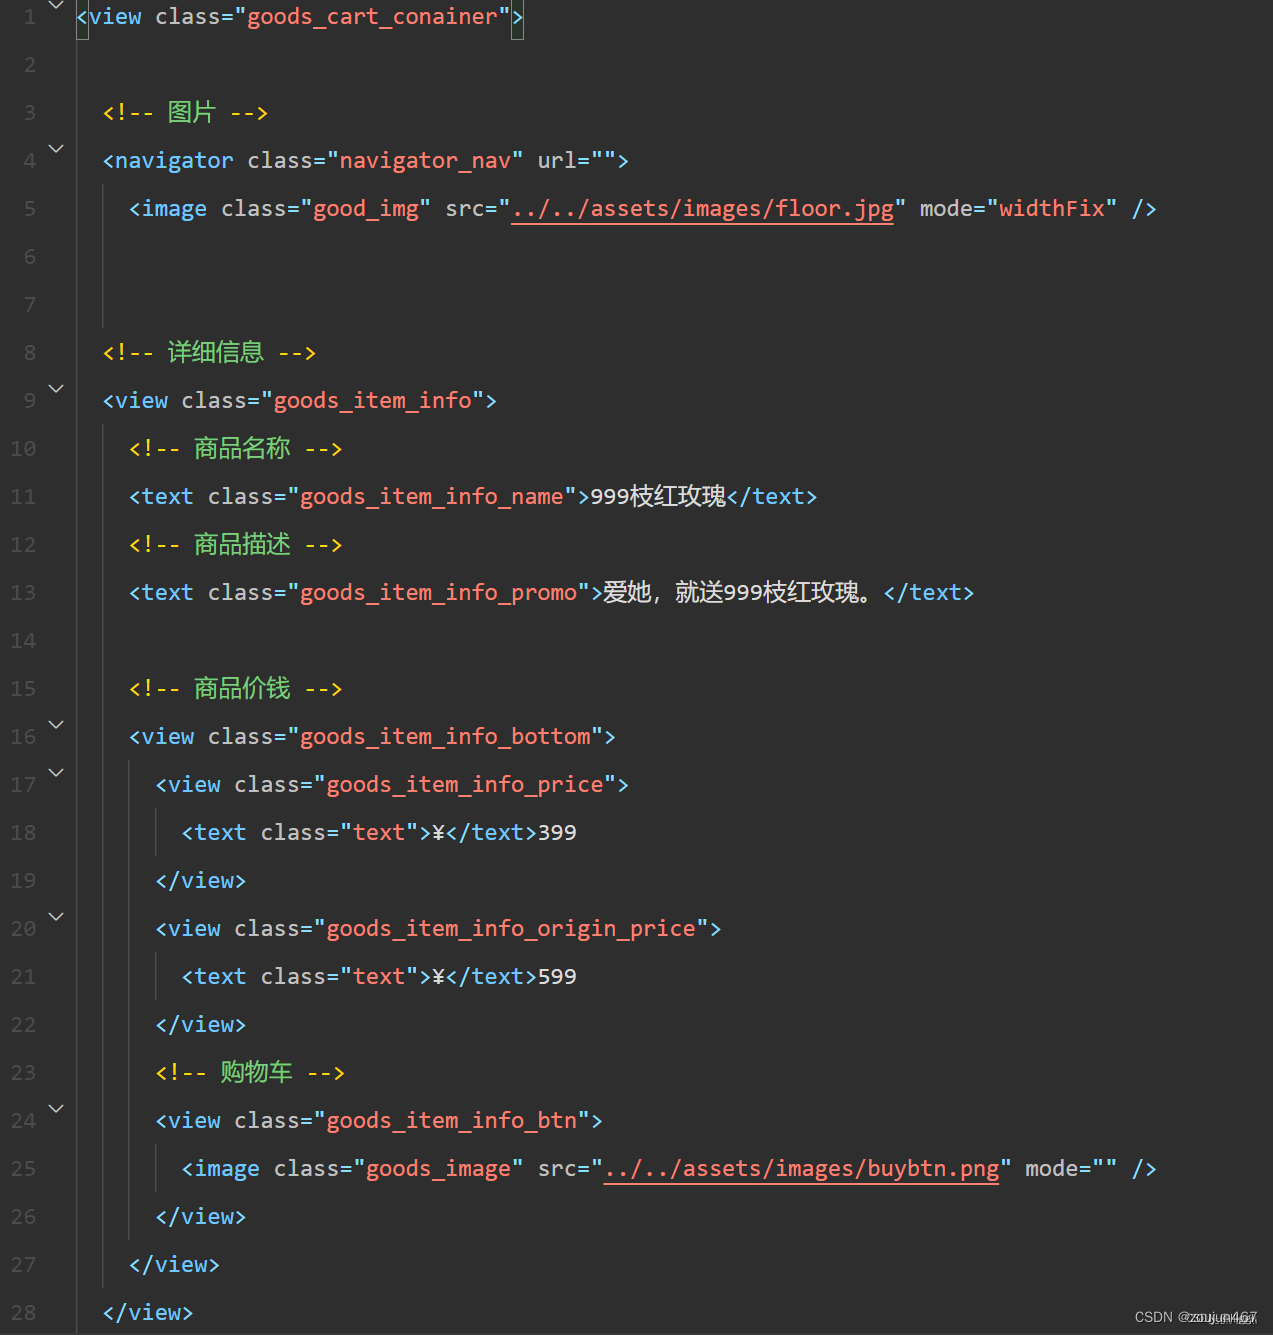This screenshot has width=1273, height=1335.
Task: Click the comment text 商品名称
Action: pyautogui.click(x=242, y=448)
